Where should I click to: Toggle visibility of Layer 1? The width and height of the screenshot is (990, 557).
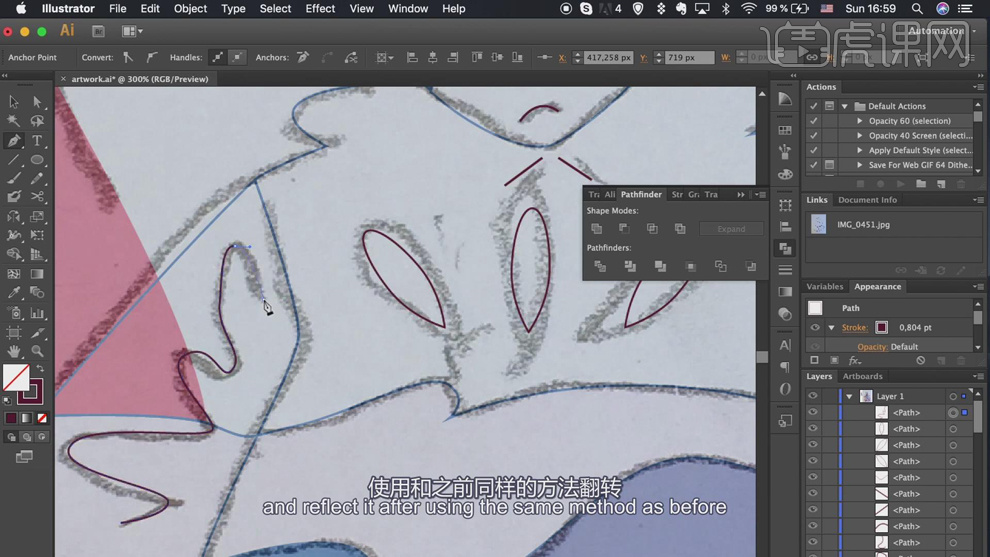pyautogui.click(x=813, y=396)
